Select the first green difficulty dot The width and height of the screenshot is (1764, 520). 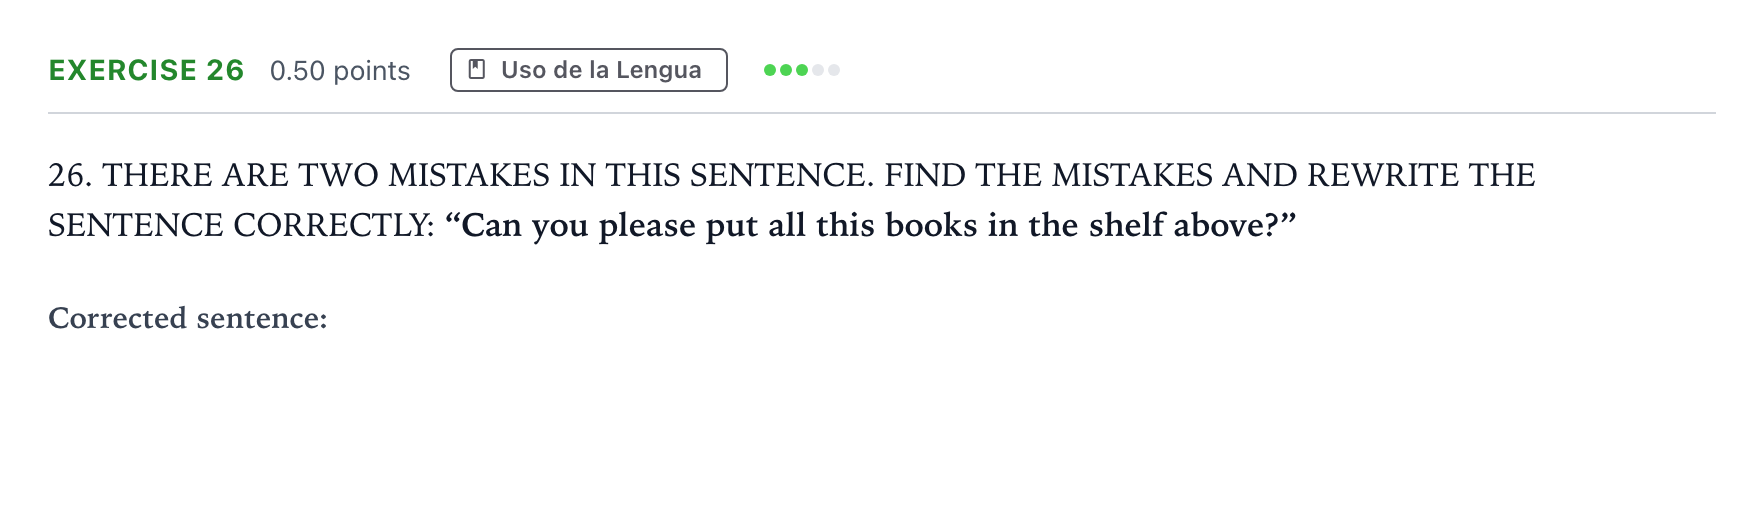tap(770, 70)
